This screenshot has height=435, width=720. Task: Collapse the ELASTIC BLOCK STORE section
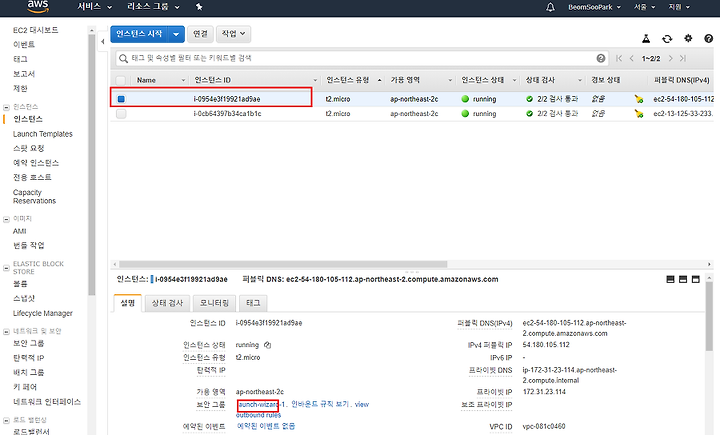coord(6,268)
